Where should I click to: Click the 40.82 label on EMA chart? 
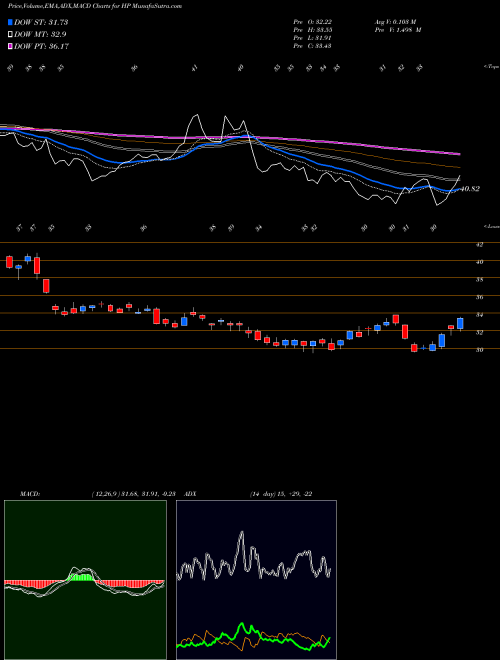click(x=470, y=189)
